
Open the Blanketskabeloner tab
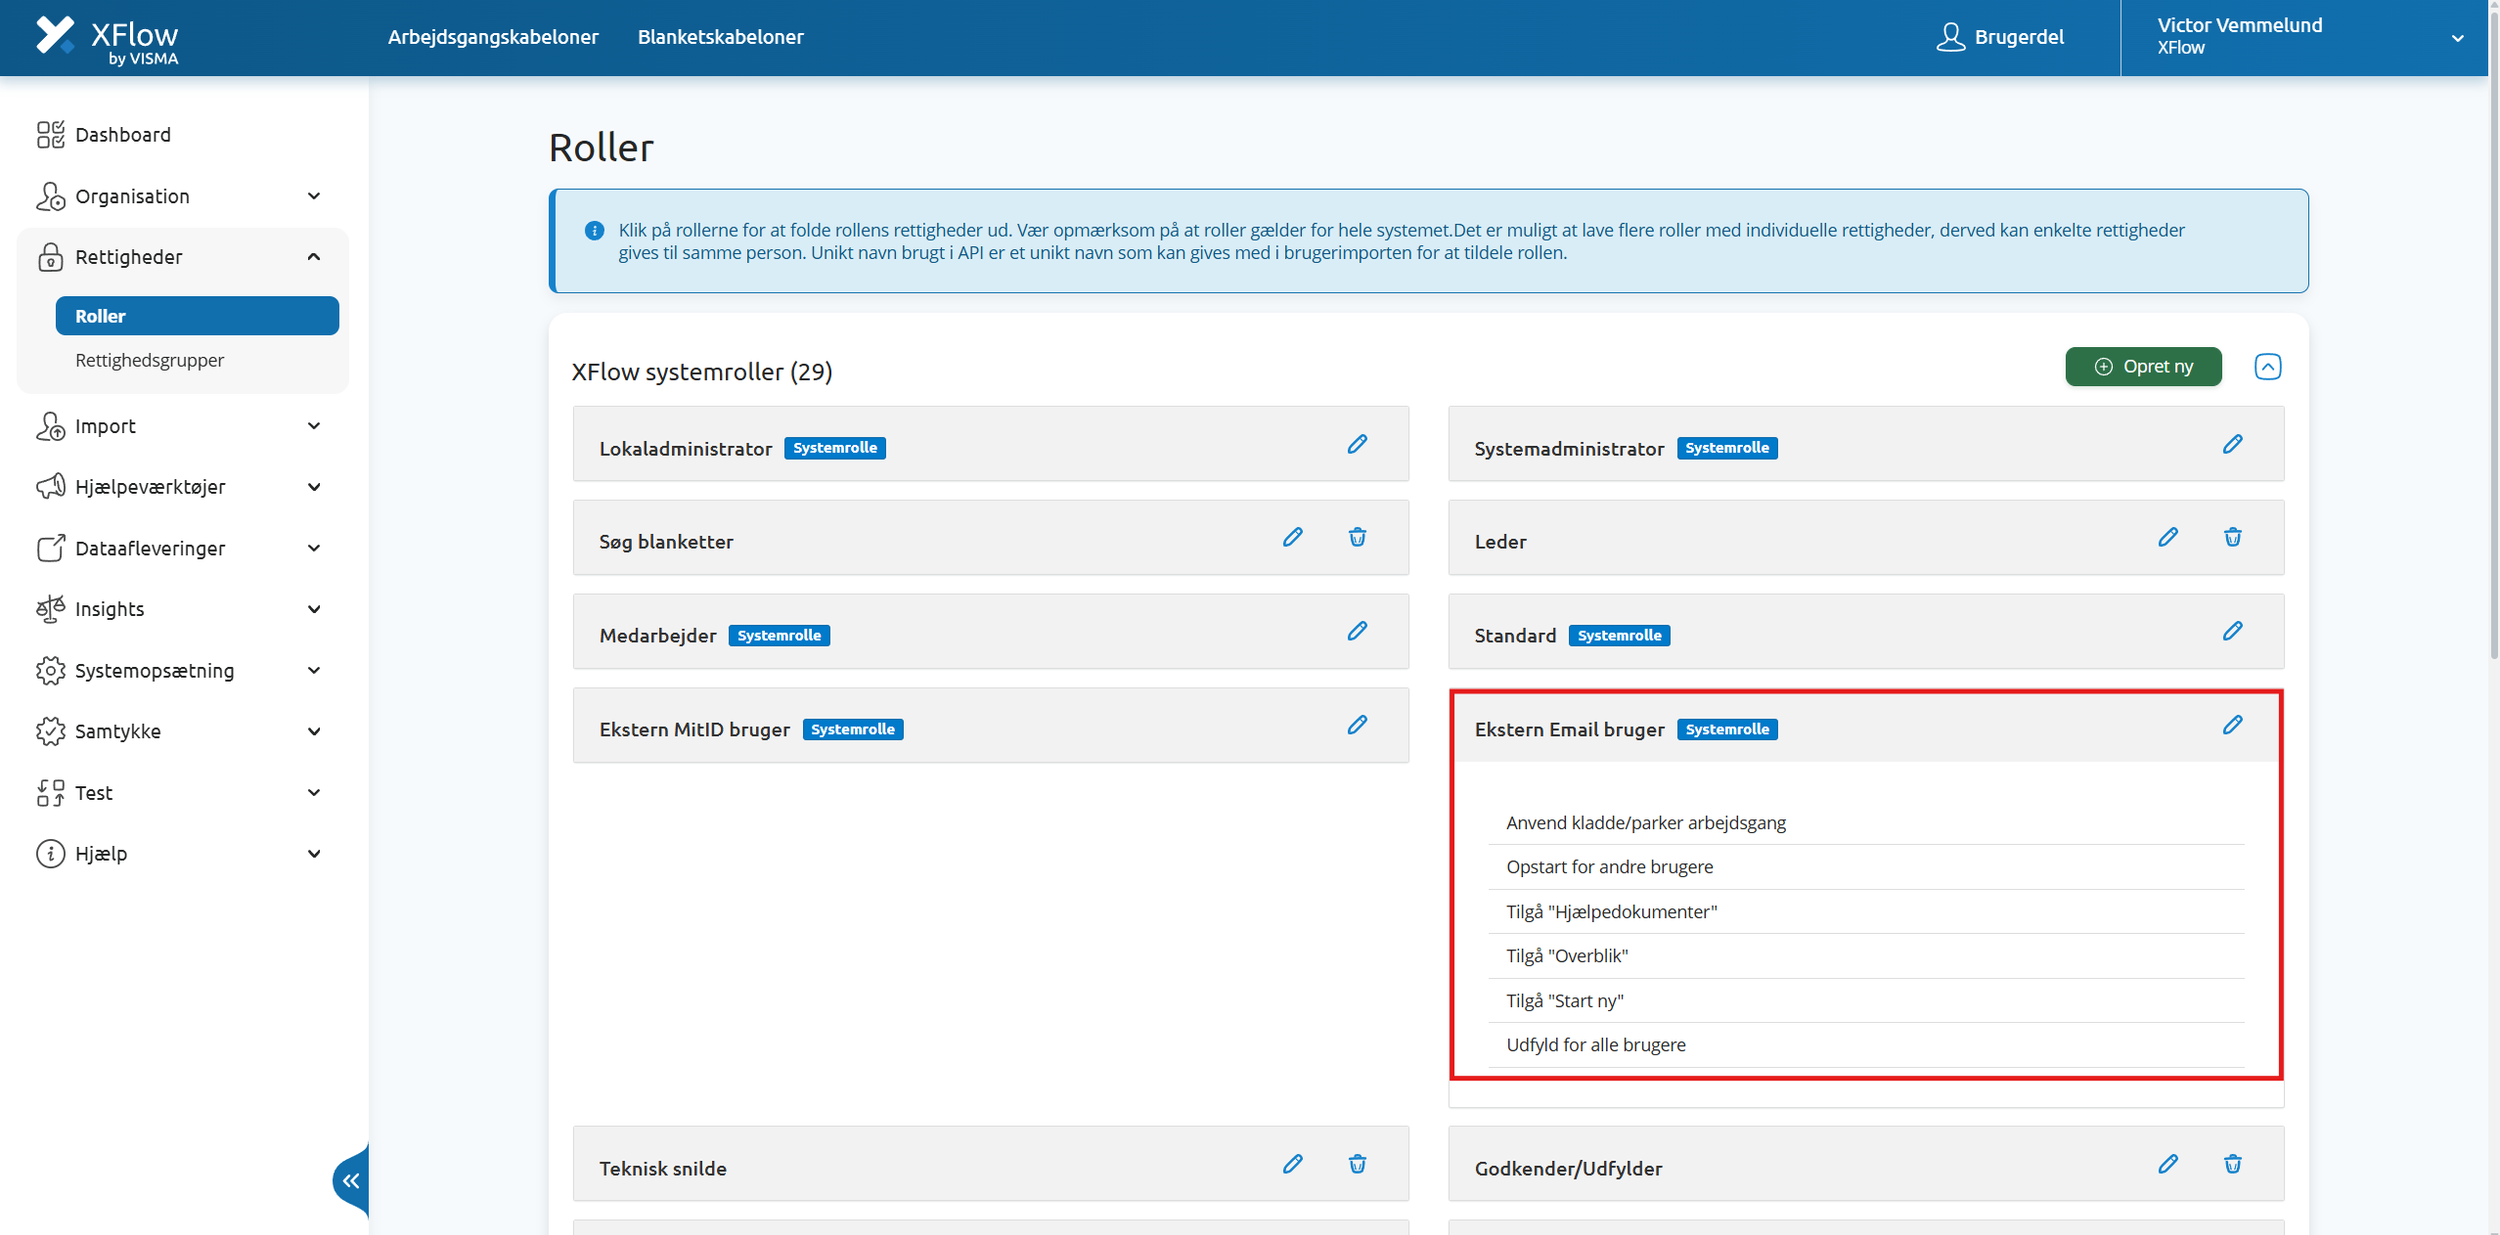click(720, 37)
